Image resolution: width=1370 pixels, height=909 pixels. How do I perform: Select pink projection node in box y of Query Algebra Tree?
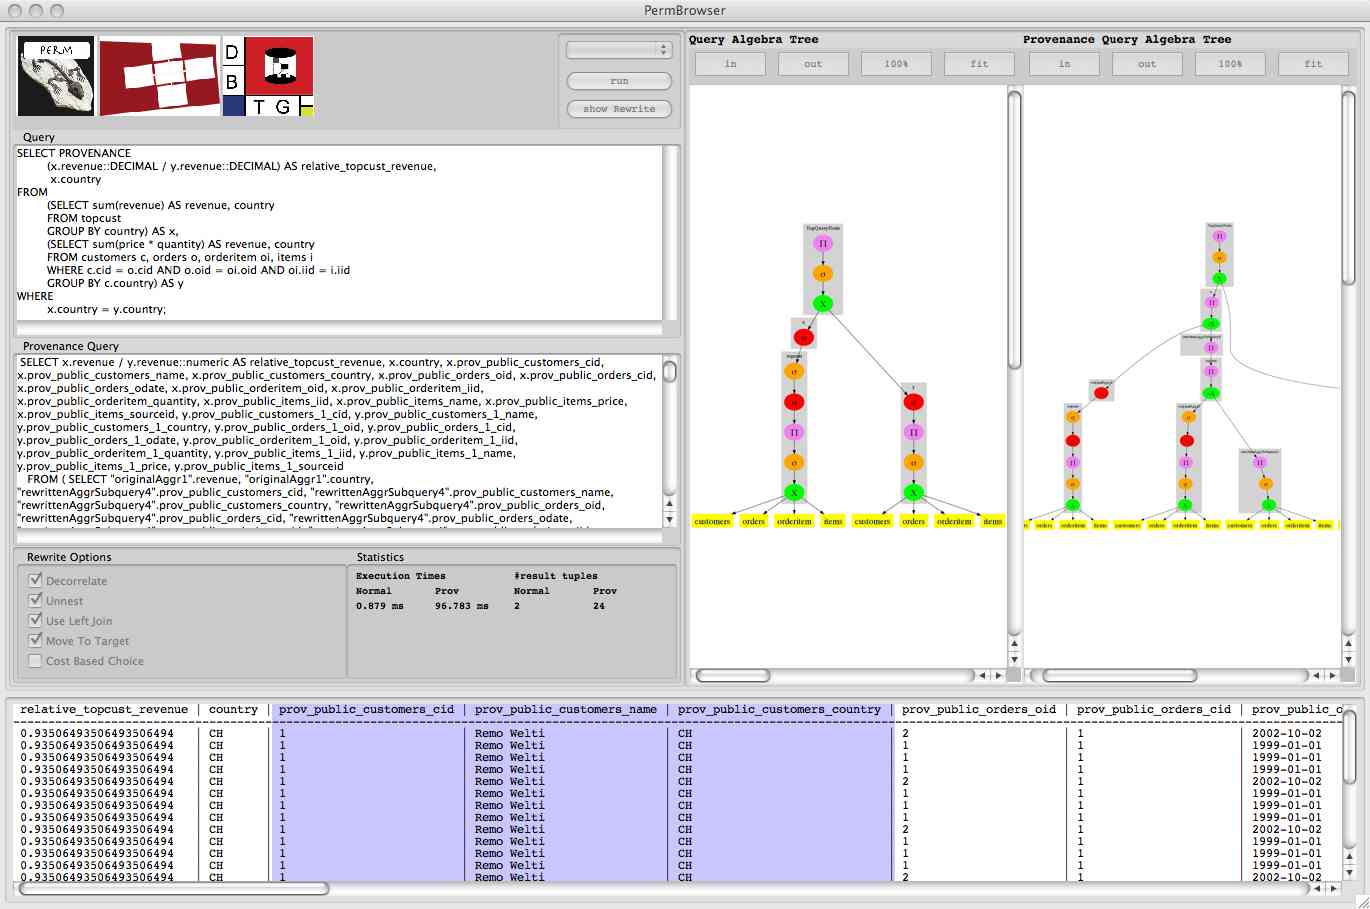[913, 432]
